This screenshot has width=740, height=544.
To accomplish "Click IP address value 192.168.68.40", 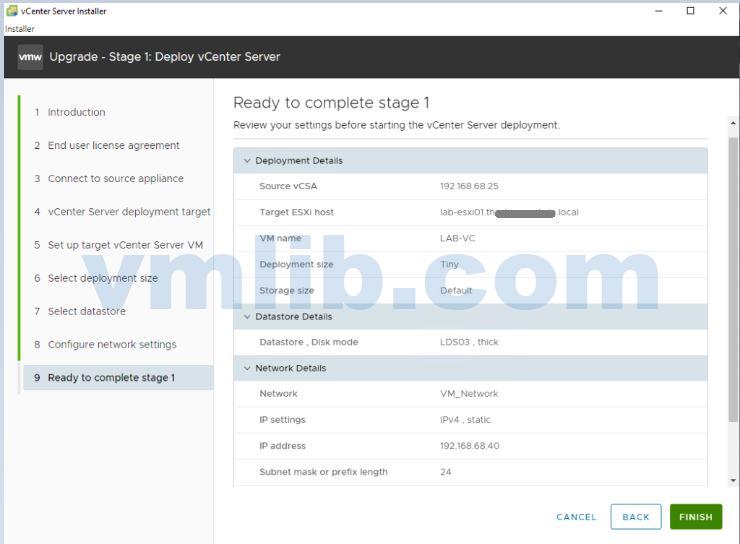I will pyautogui.click(x=470, y=446).
